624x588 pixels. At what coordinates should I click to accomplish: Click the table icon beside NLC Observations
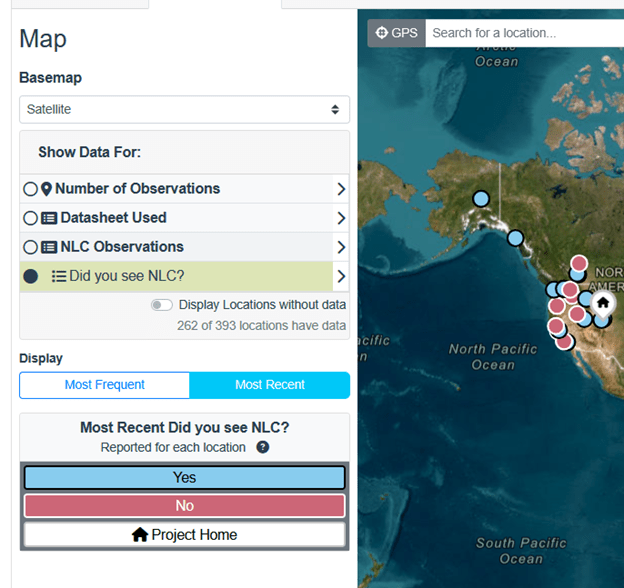(48, 247)
